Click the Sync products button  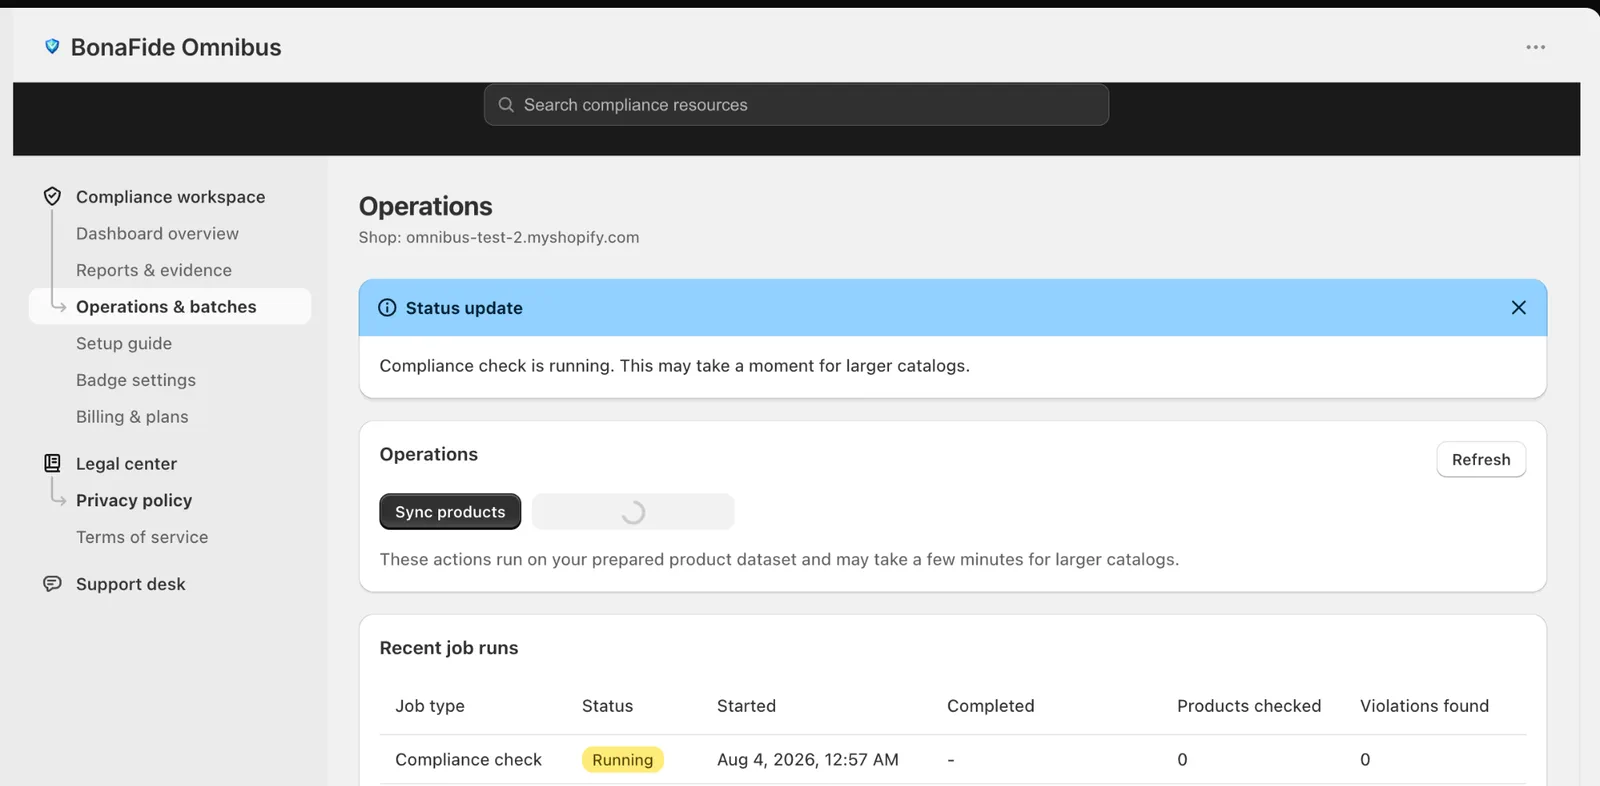tap(450, 511)
